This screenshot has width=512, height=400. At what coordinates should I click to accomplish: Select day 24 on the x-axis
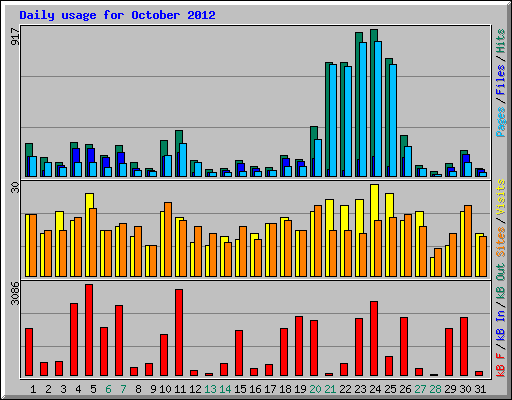[375, 389]
